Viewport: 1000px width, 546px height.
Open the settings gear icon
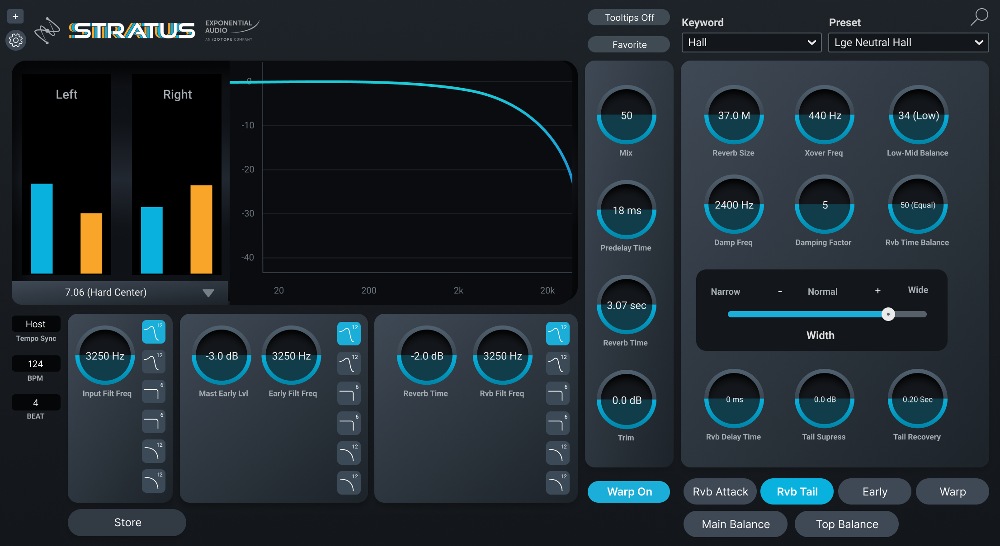tap(16, 41)
